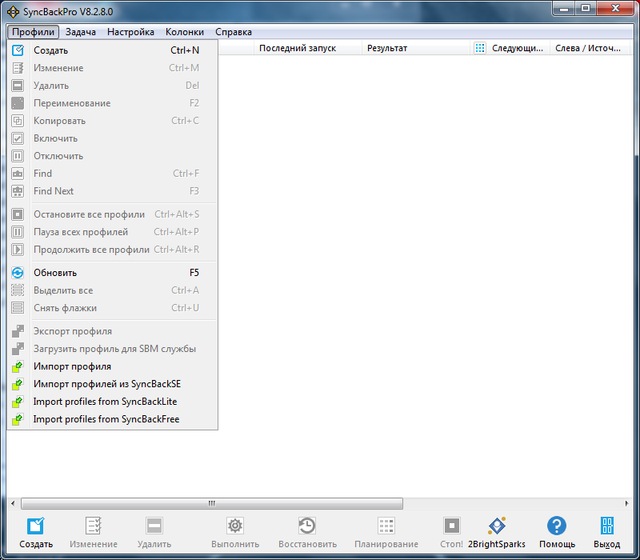
Task: Click the Изменение toolbar icon
Action: [x=93, y=526]
